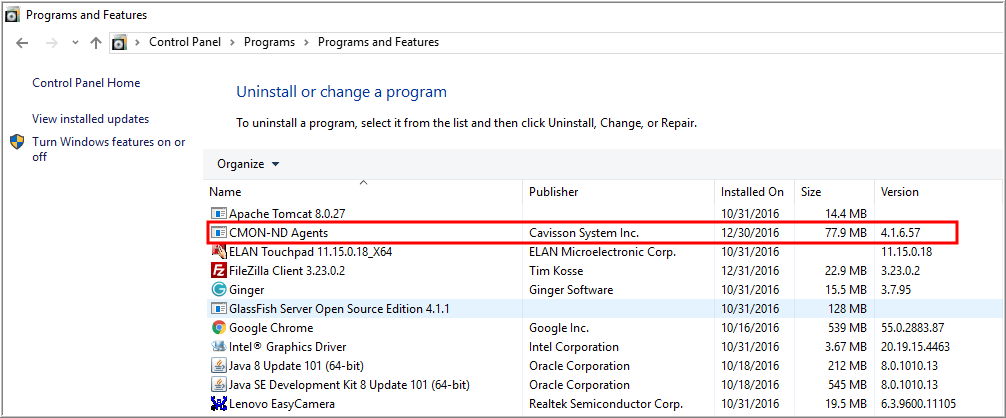Click Ginger Software publisher cell
Screen dimensions: 1006x418
click(x=570, y=290)
